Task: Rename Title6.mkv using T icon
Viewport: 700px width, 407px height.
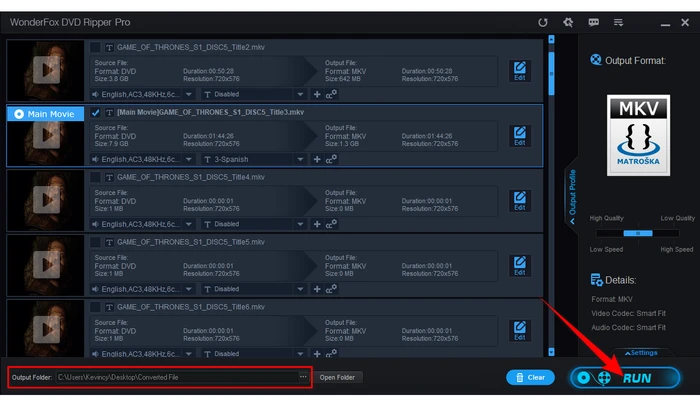Action: [x=109, y=307]
